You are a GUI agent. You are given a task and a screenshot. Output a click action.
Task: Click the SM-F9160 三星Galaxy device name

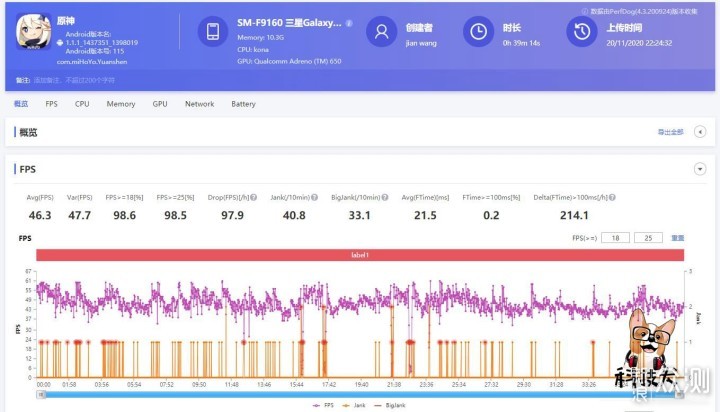pos(289,23)
